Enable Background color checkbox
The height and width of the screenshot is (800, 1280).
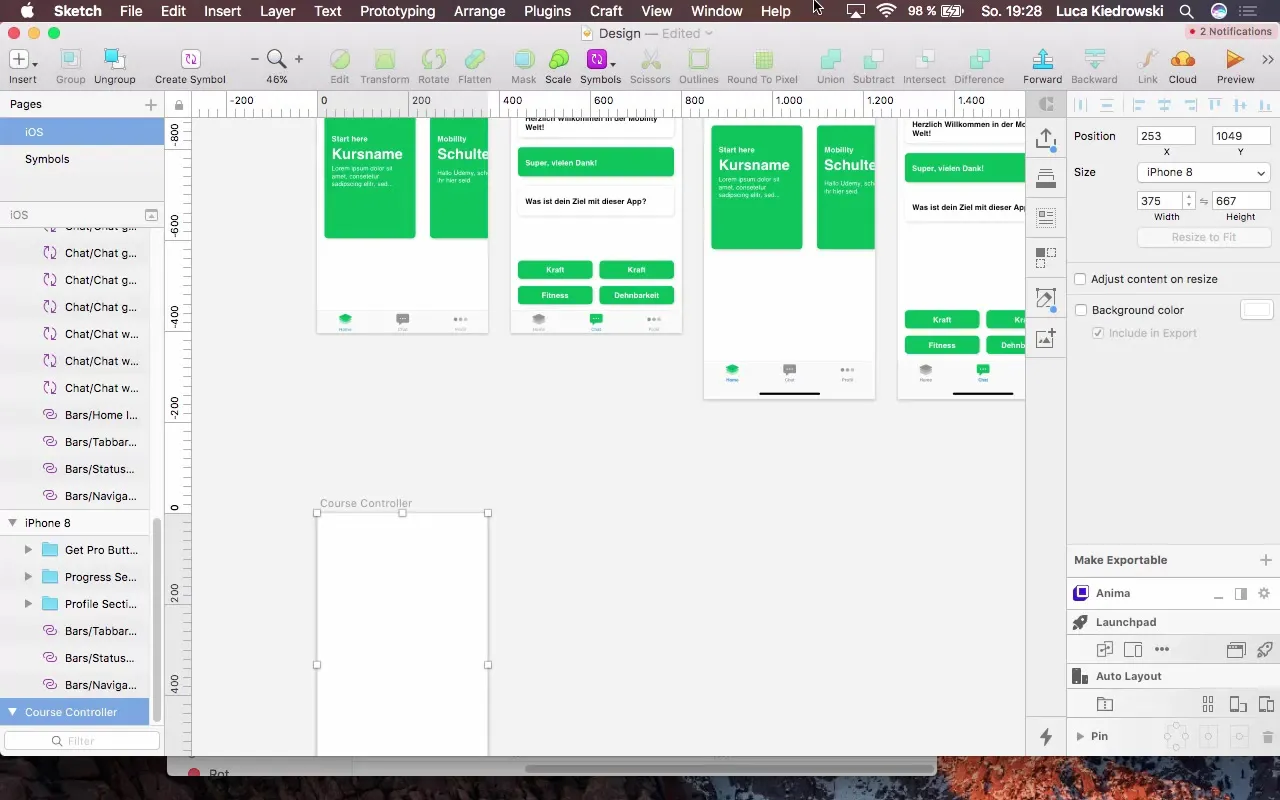click(1080, 310)
